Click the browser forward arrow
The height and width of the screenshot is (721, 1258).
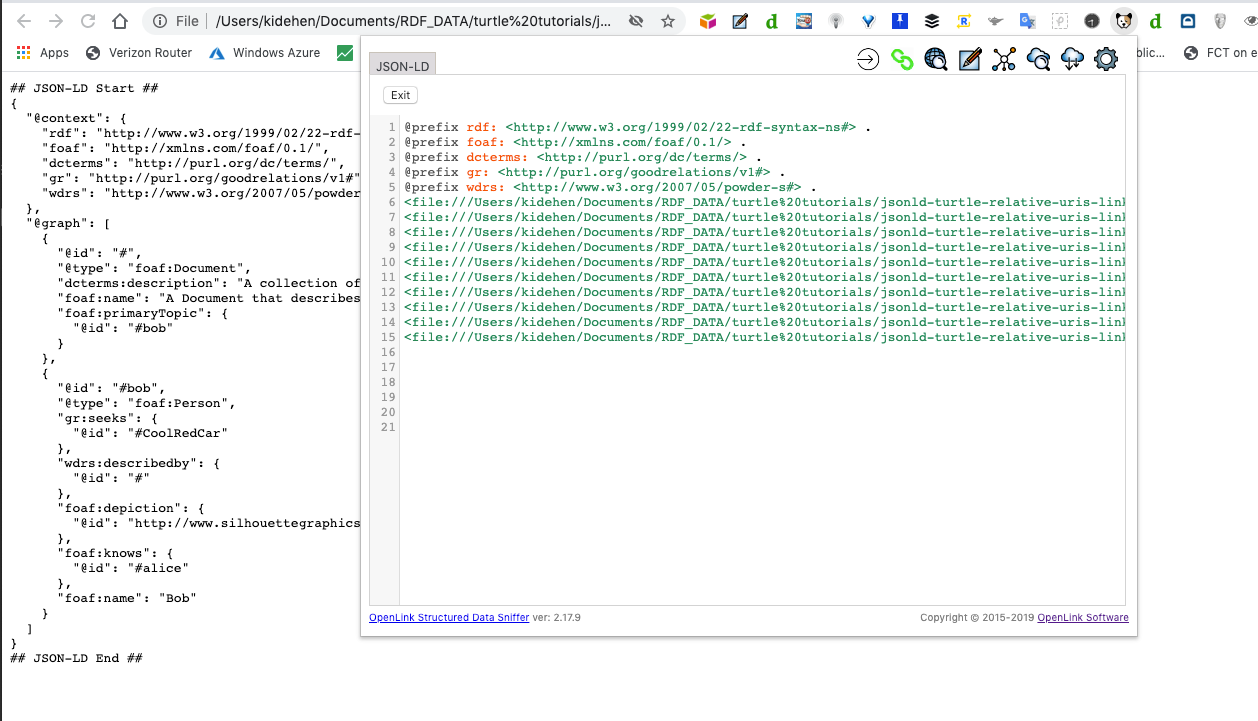click(56, 21)
